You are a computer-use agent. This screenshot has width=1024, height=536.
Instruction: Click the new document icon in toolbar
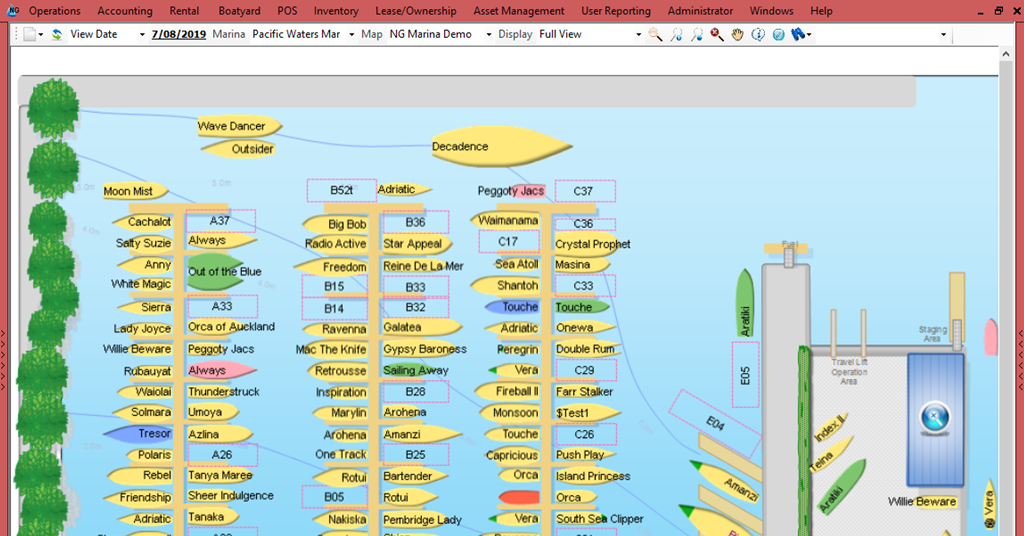(29, 34)
